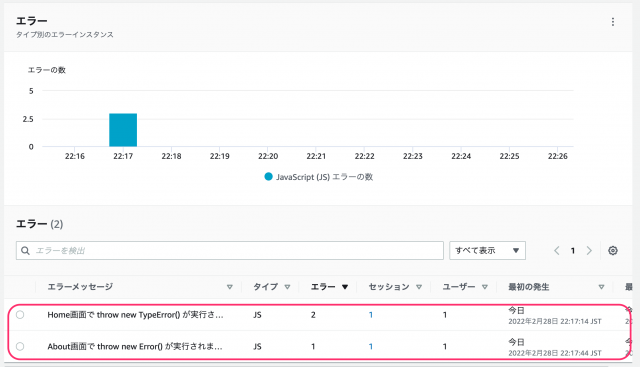Click page number 1 in pagination

pyautogui.click(x=573, y=251)
